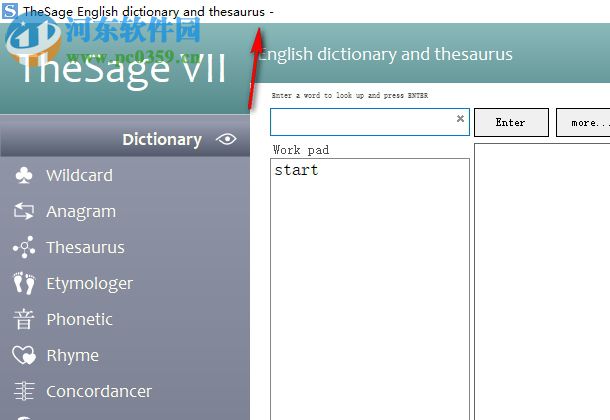Open the Concordancer tool
This screenshot has height=420, width=610.
point(99,391)
